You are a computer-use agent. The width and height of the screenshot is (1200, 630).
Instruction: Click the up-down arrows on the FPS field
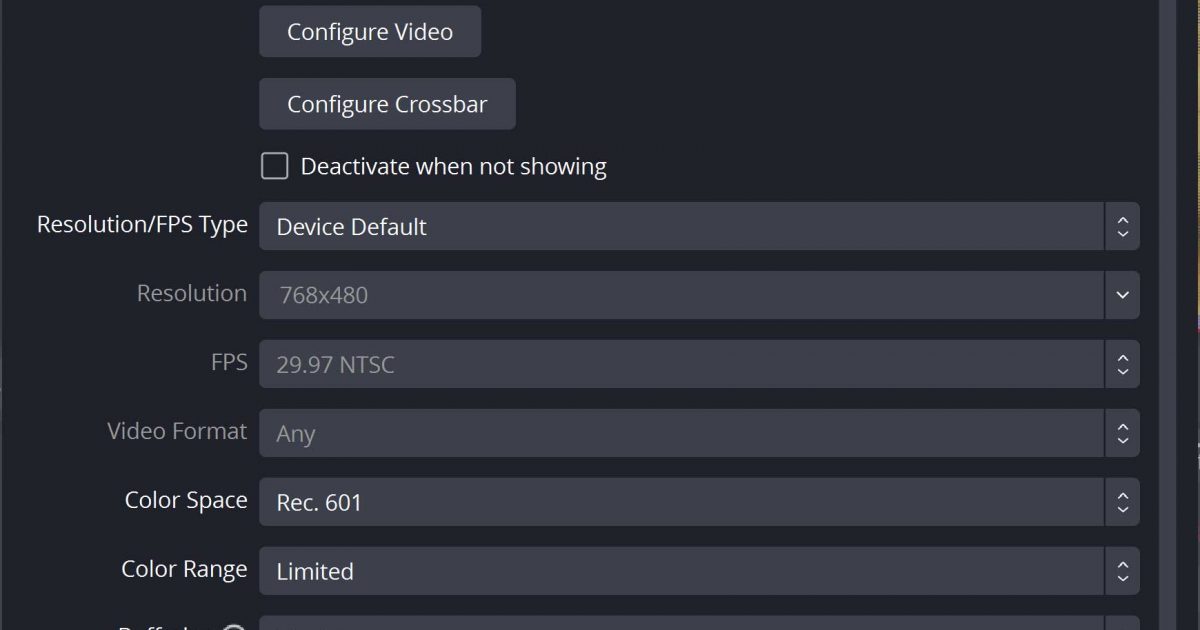click(1122, 364)
